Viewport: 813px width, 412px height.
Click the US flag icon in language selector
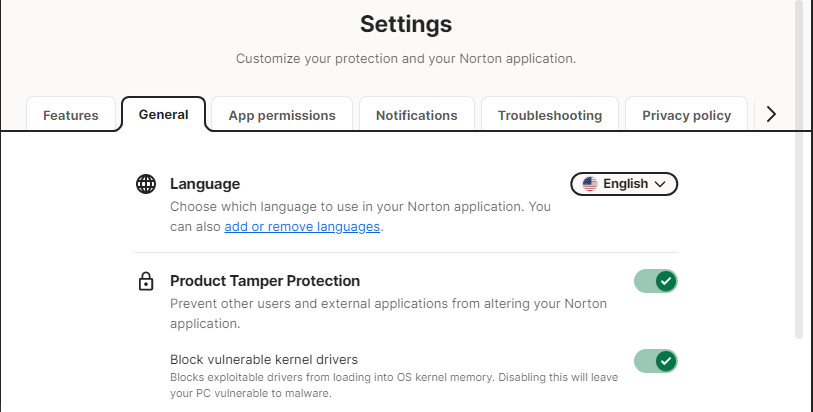coord(590,184)
